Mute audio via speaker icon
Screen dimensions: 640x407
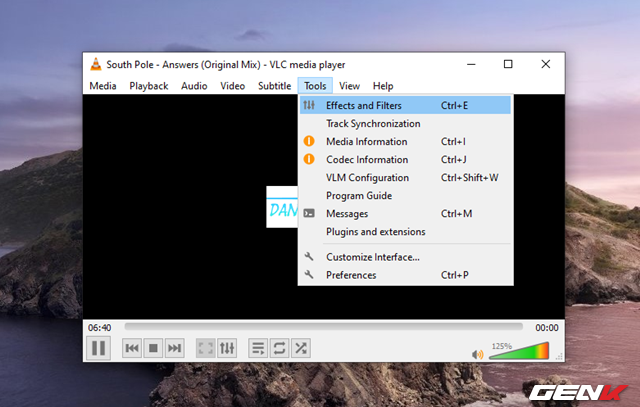coord(477,354)
